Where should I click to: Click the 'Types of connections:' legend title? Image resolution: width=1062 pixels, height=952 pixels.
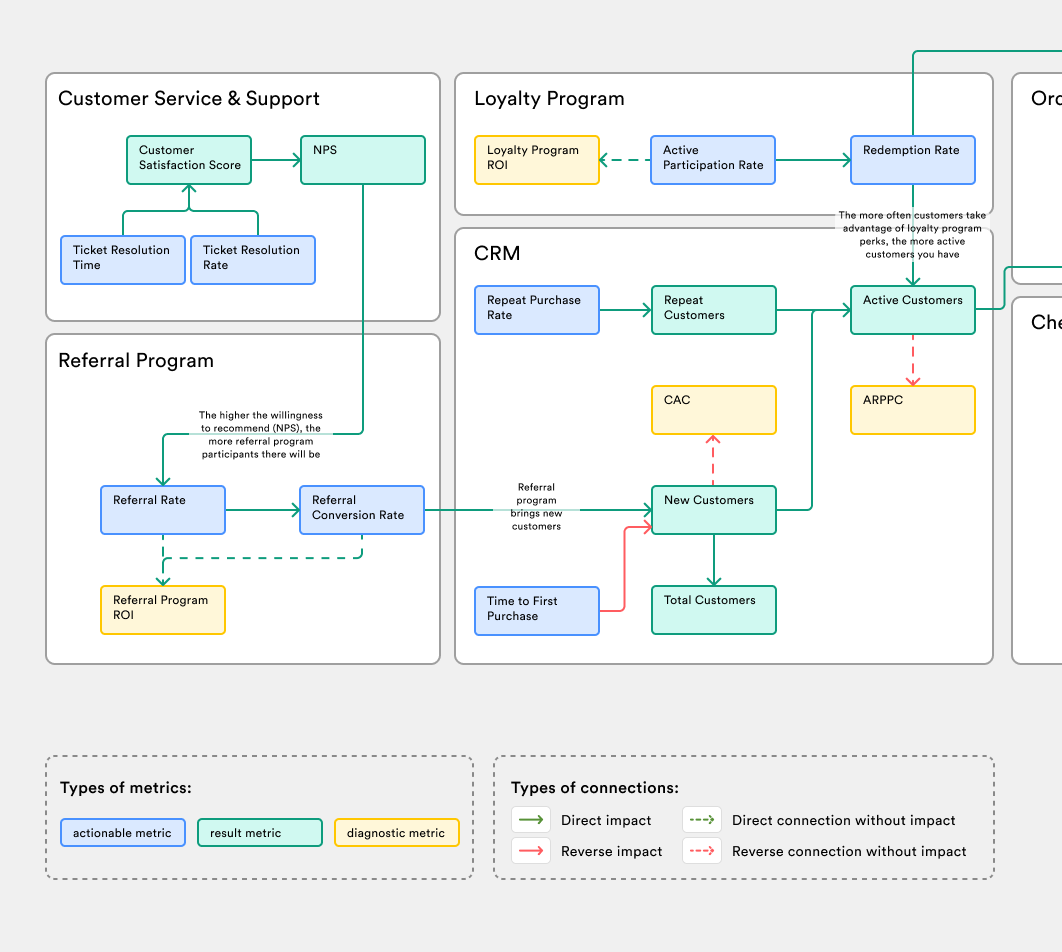[595, 788]
